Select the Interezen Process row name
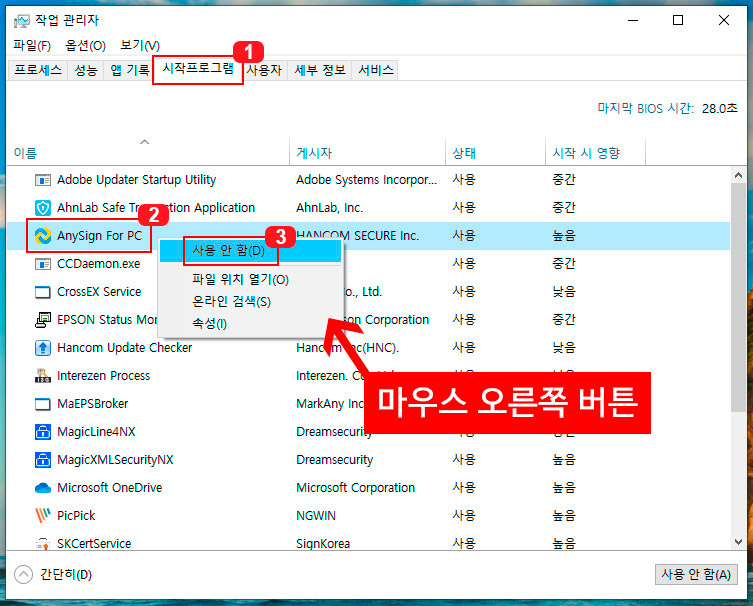753x606 pixels. 103,376
